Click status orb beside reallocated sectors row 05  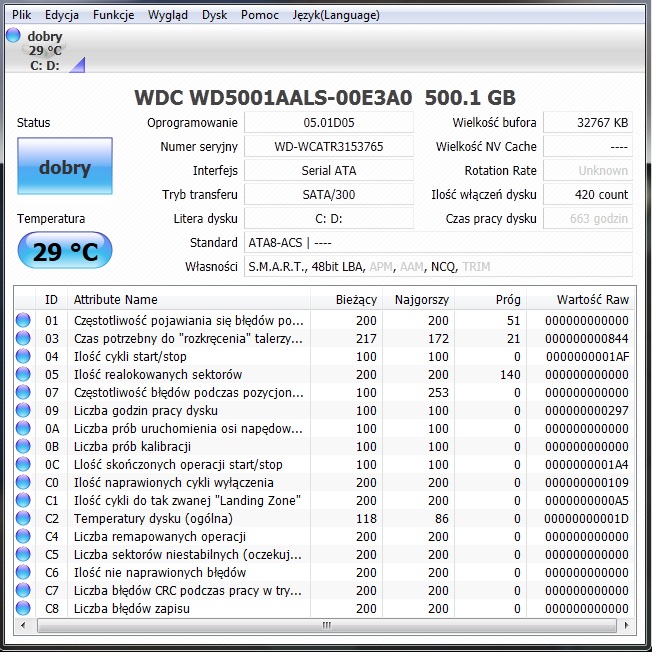[x=23, y=375]
